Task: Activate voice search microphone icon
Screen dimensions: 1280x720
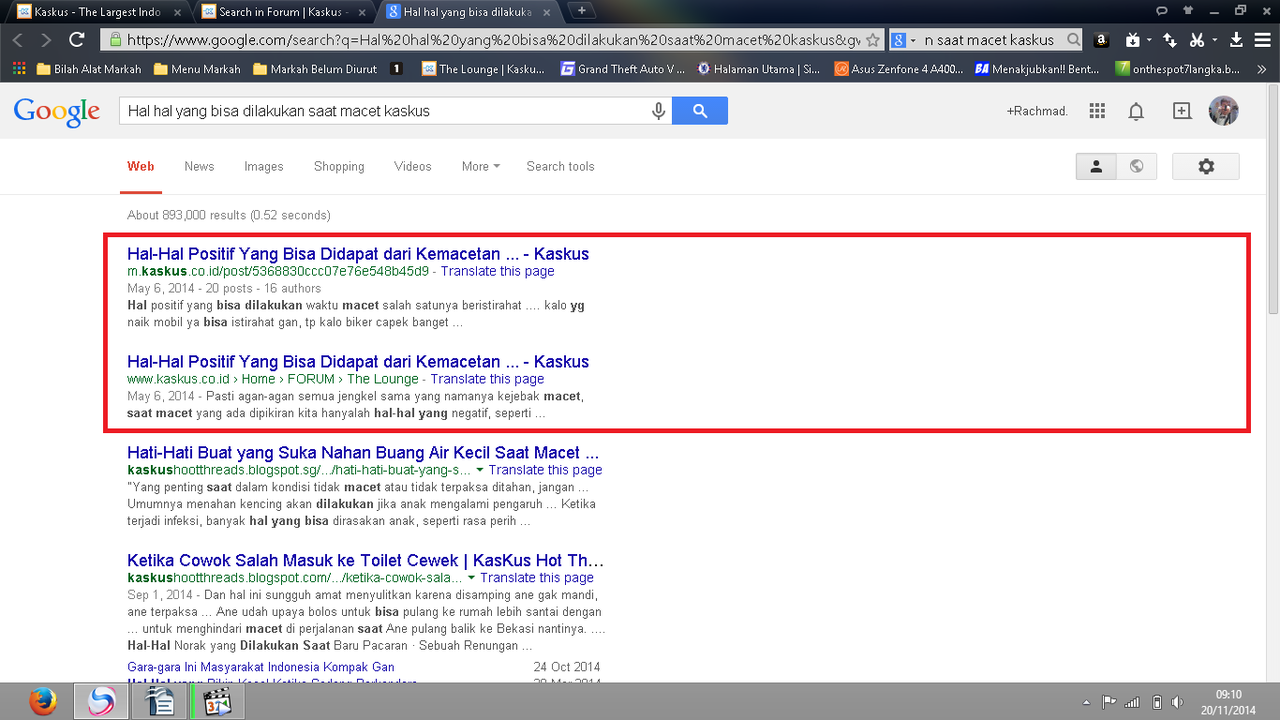Action: click(x=658, y=111)
